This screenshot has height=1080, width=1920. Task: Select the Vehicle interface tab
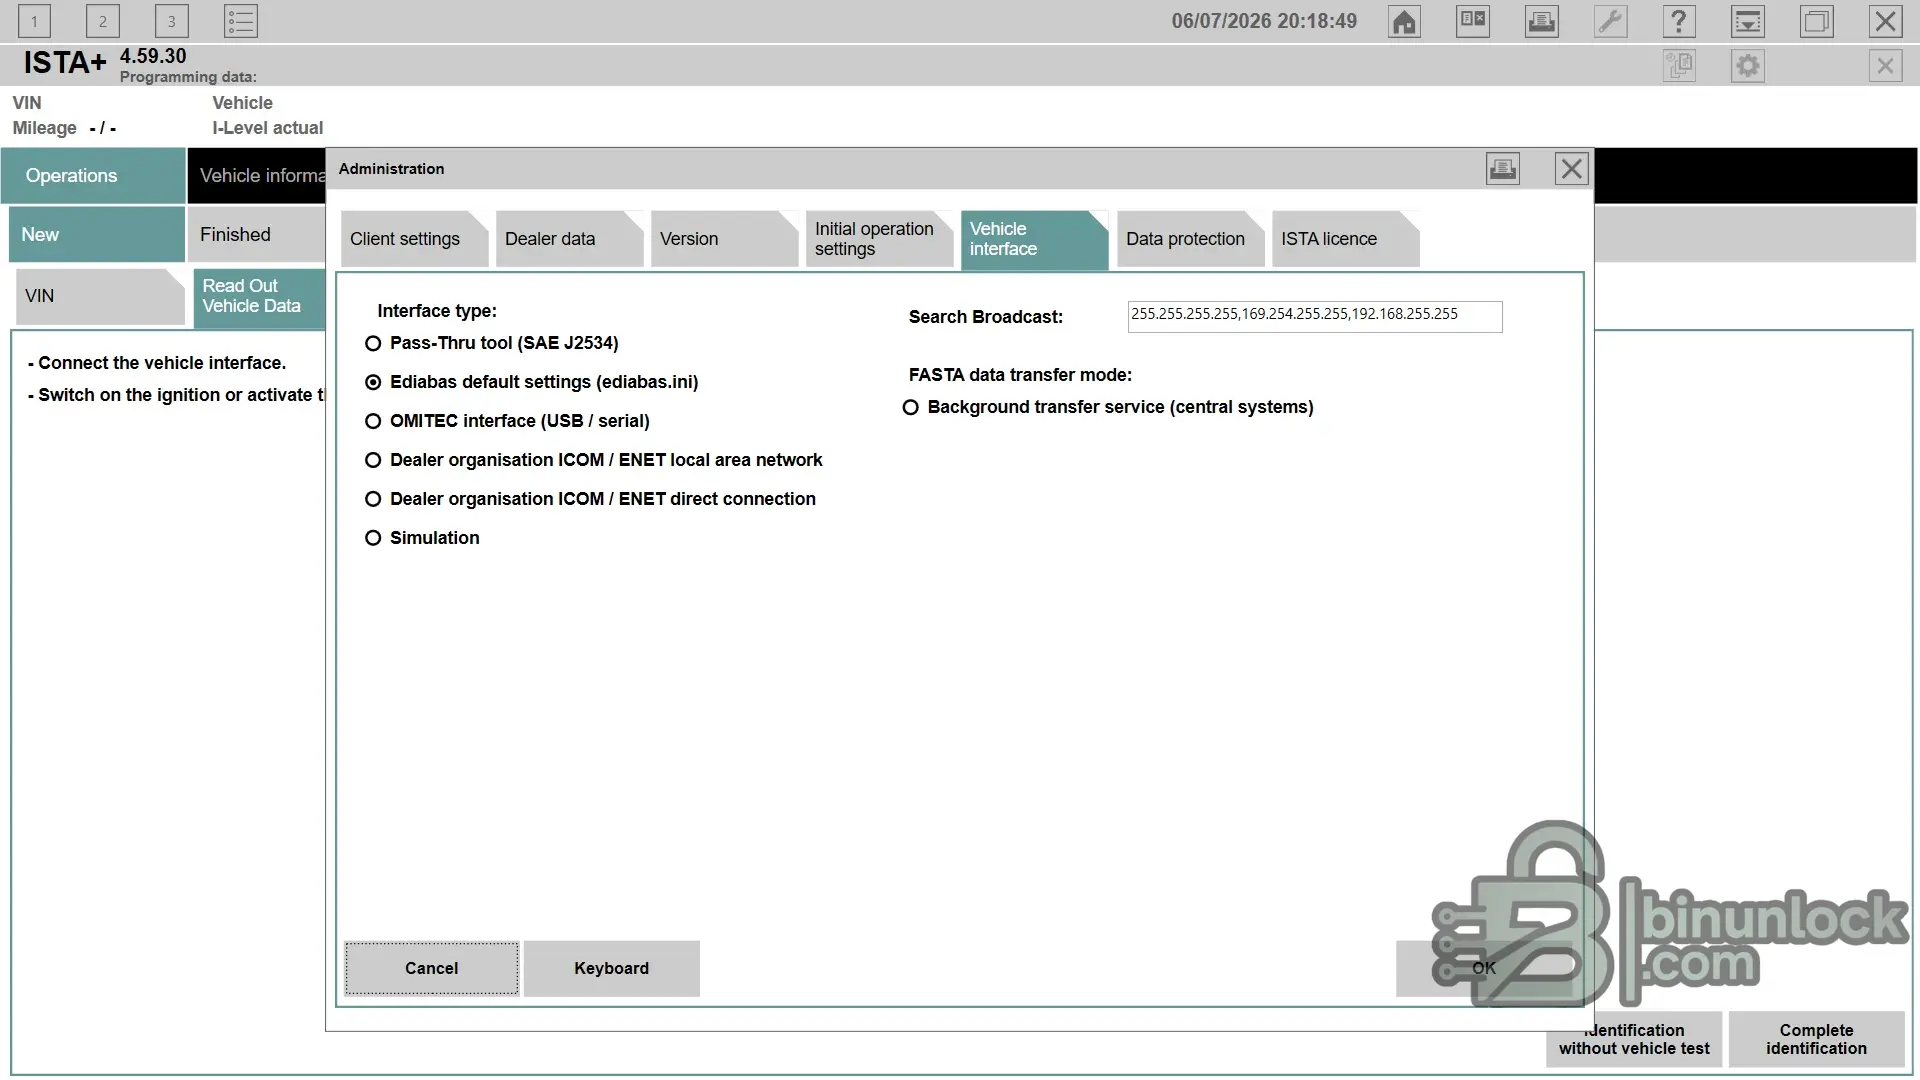point(1034,239)
